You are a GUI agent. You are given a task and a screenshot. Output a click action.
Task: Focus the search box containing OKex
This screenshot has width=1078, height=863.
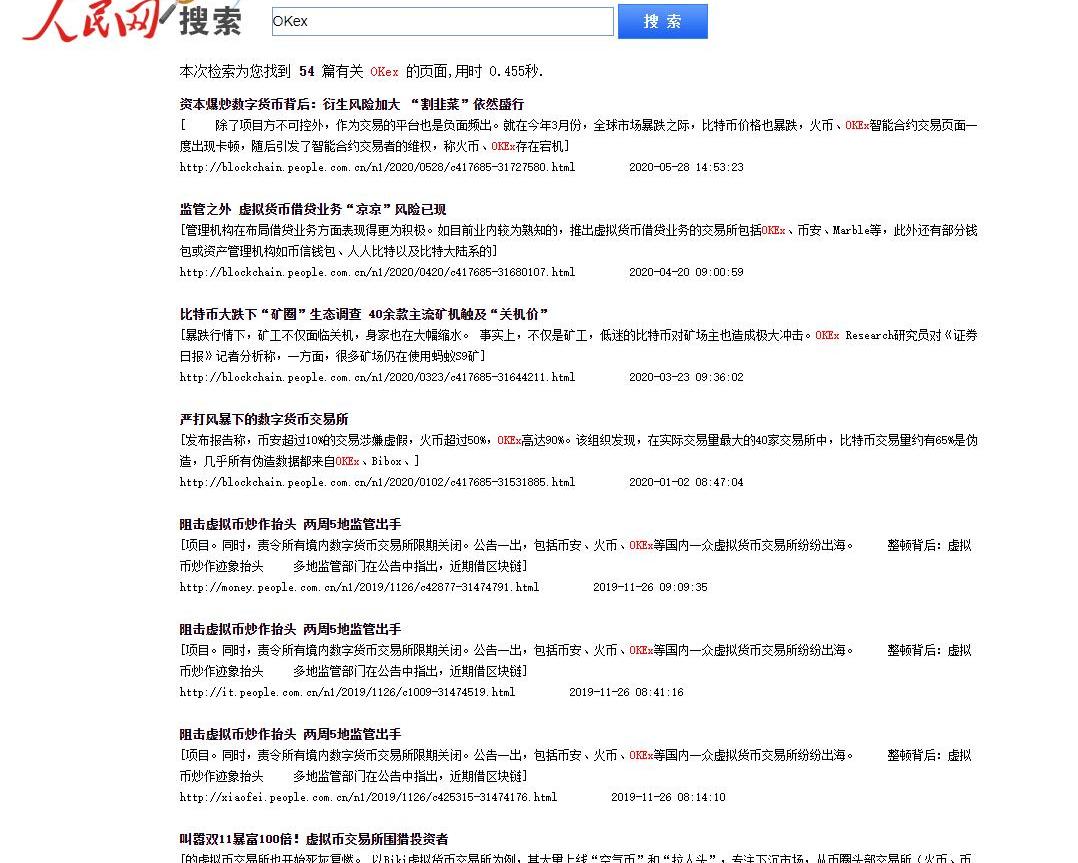point(442,21)
